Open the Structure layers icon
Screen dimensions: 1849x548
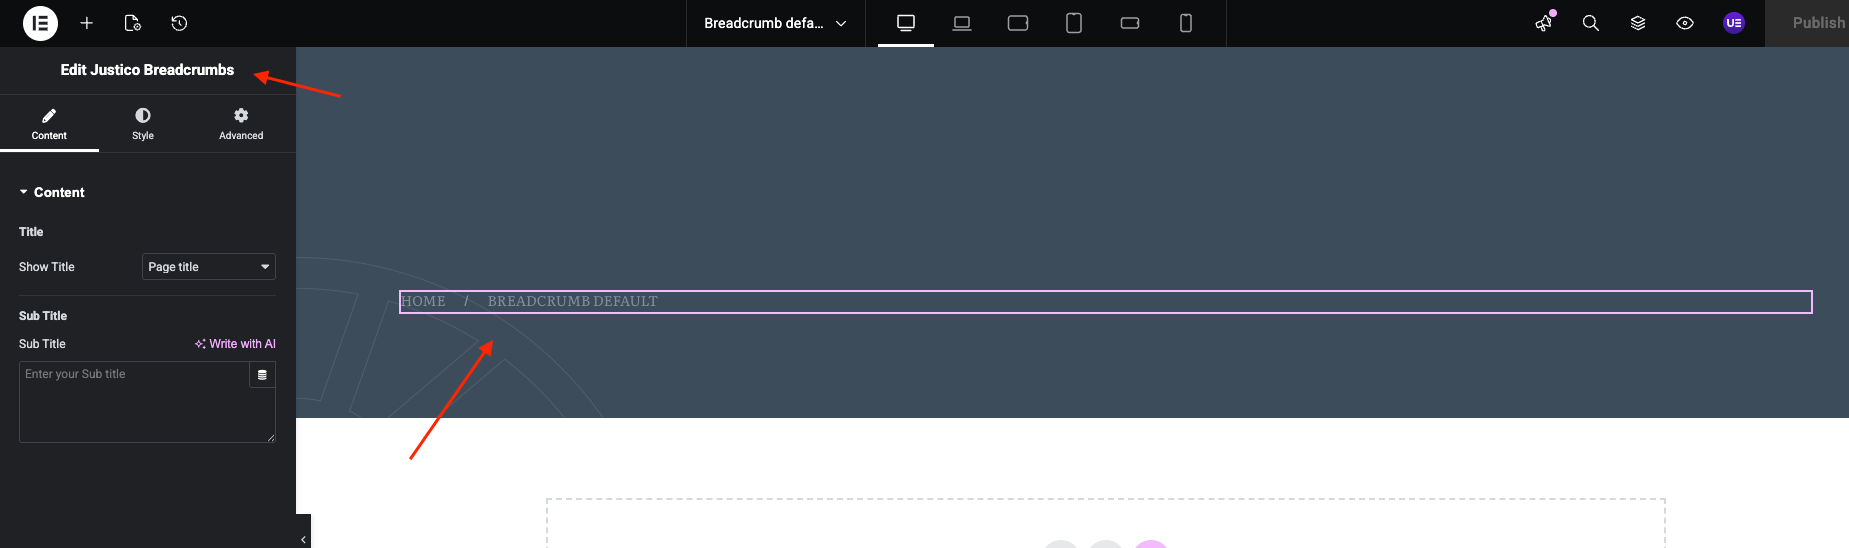1638,23
